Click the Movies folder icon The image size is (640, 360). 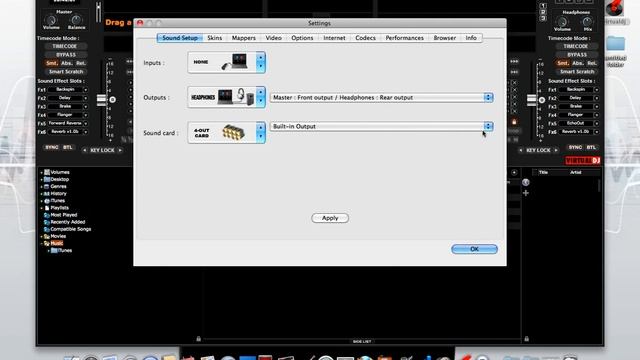[47, 236]
